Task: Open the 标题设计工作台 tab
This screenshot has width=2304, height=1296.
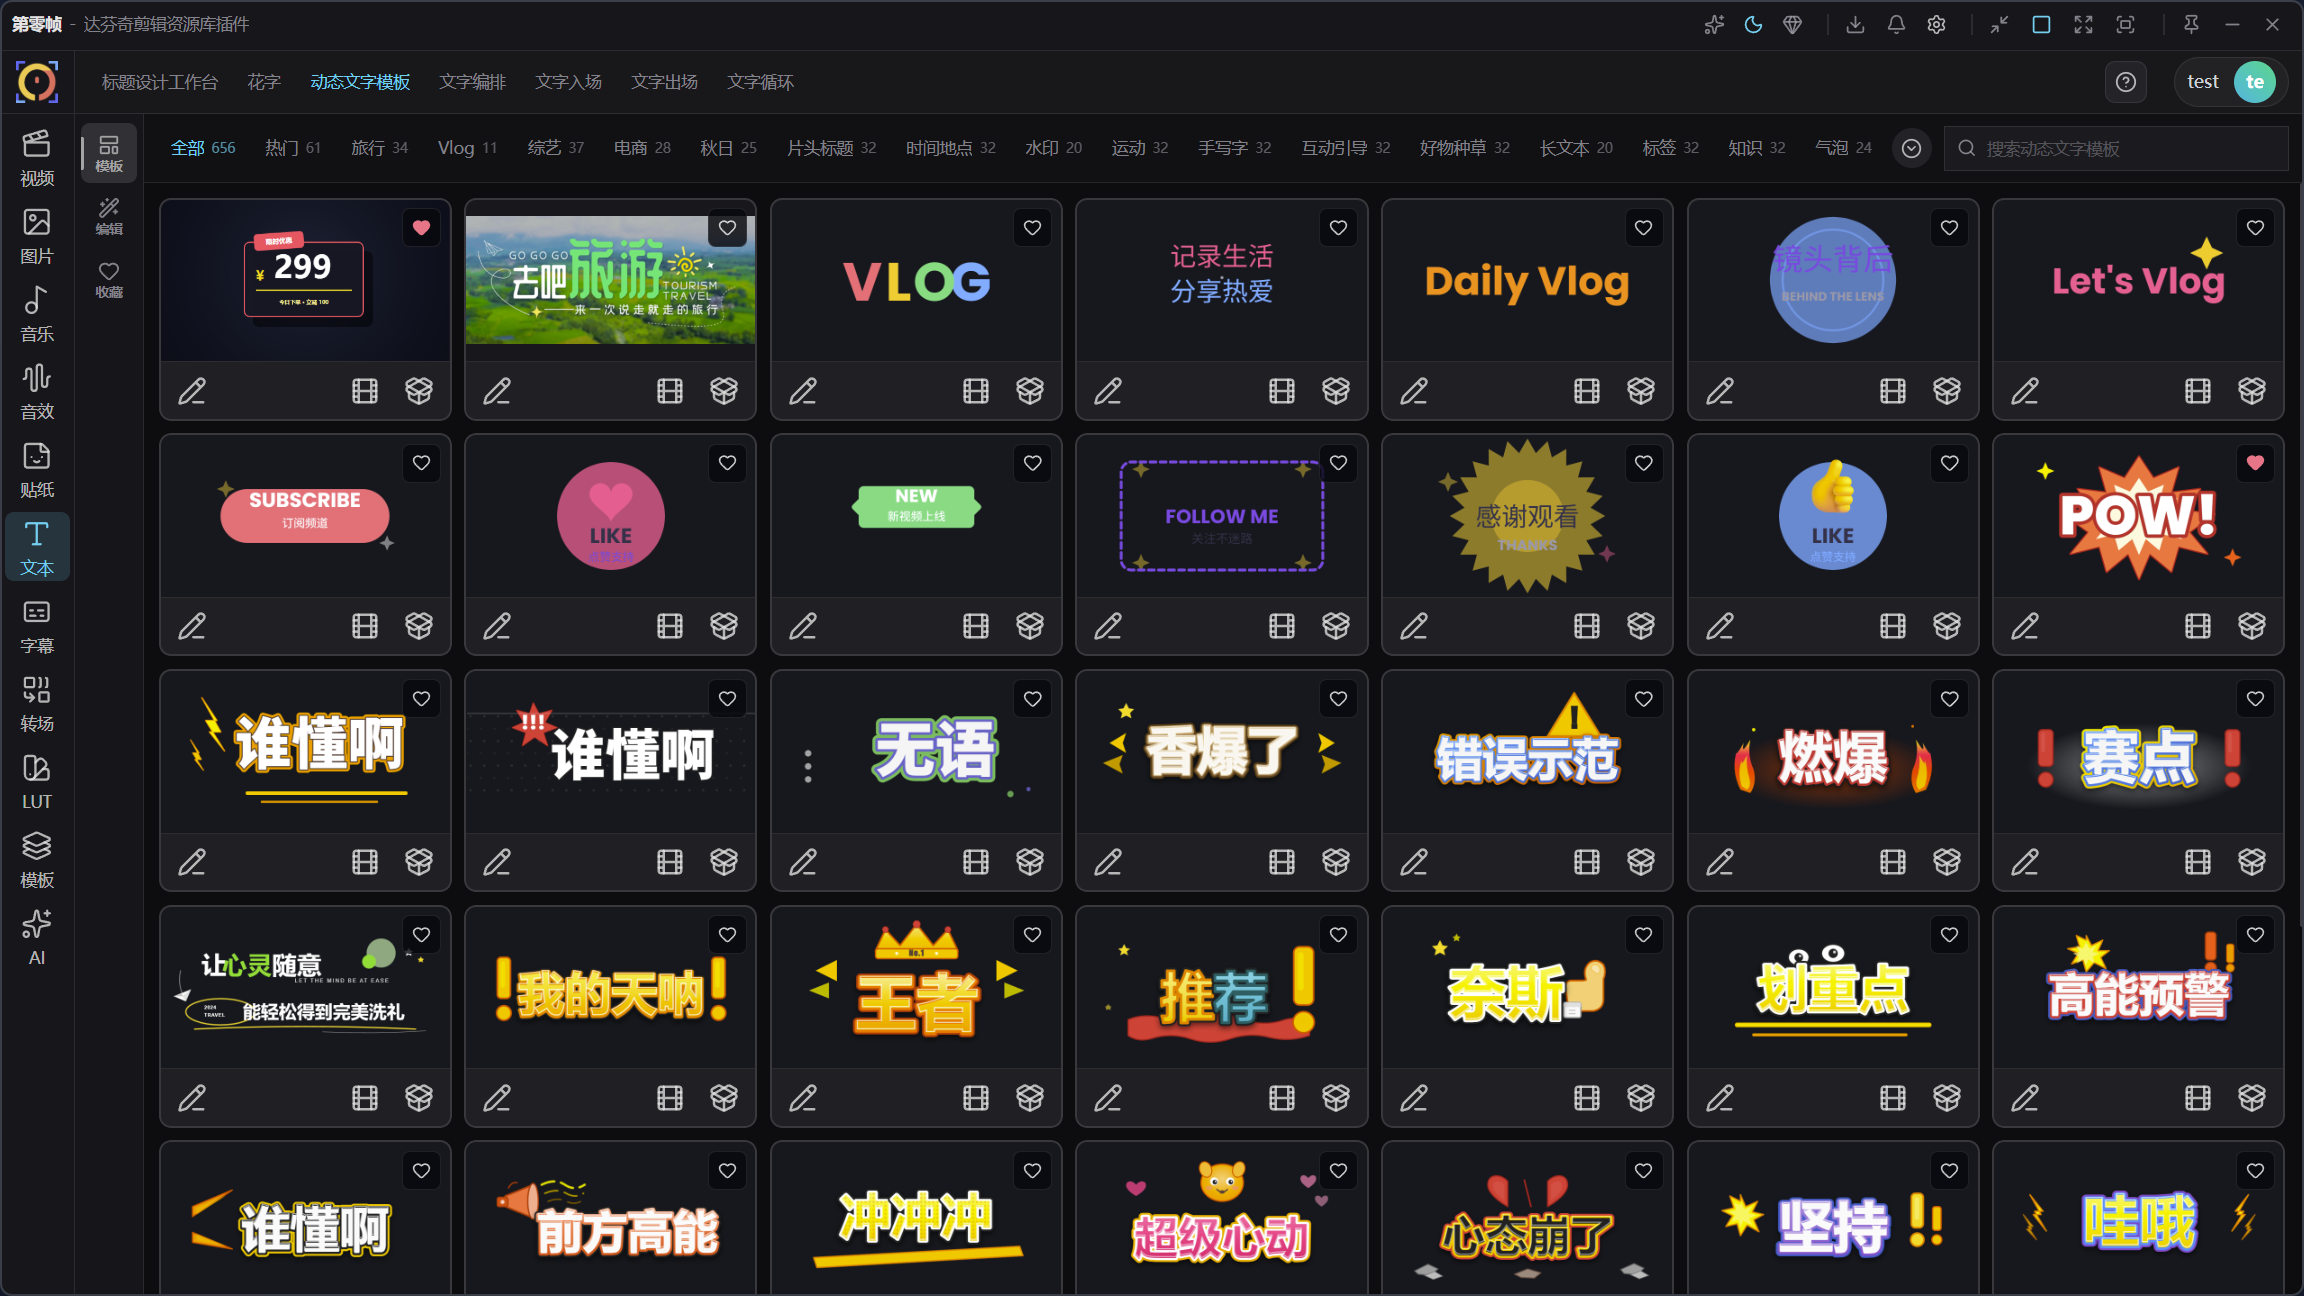Action: click(x=159, y=82)
